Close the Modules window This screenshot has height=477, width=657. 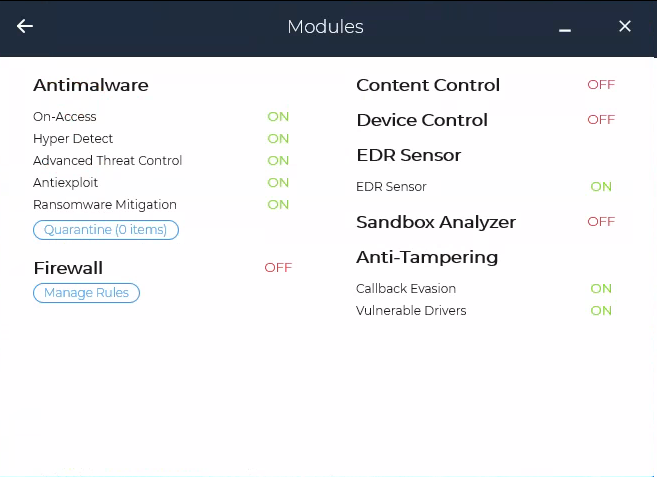tap(625, 26)
